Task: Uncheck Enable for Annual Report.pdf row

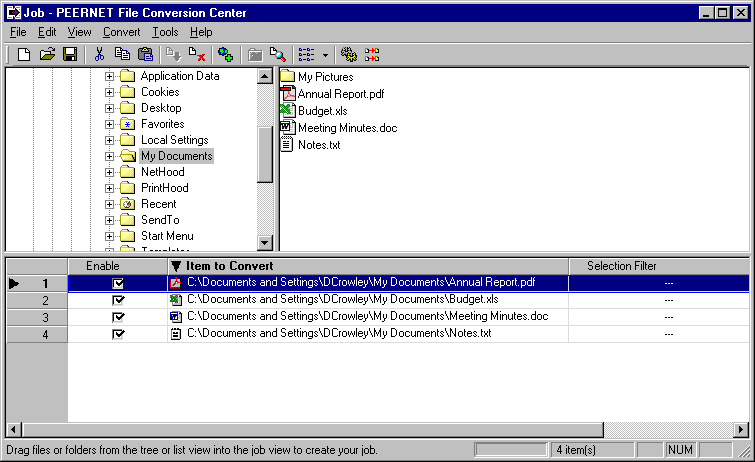Action: (118, 283)
